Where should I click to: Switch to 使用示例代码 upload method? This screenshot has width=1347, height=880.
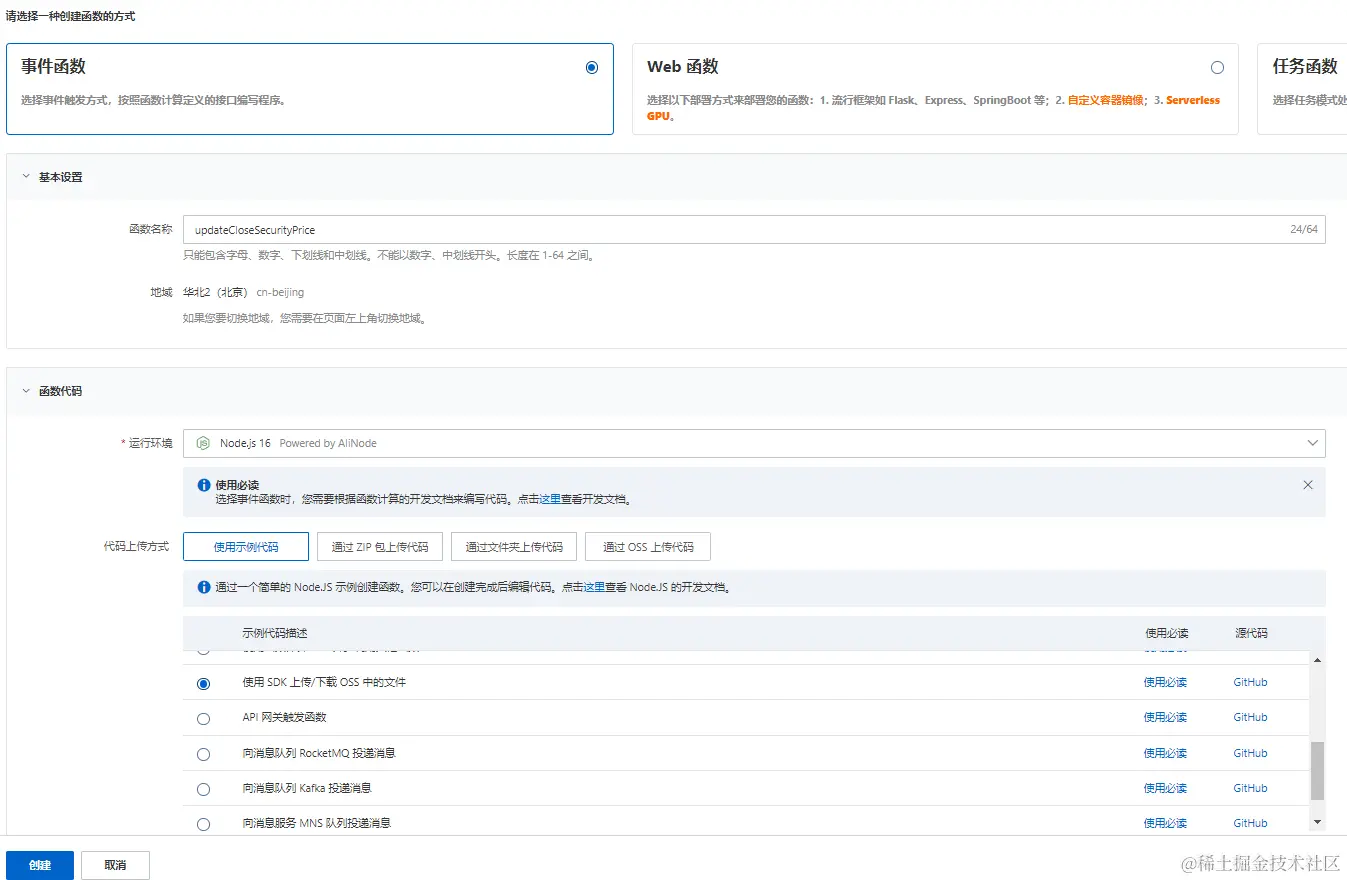(x=246, y=547)
